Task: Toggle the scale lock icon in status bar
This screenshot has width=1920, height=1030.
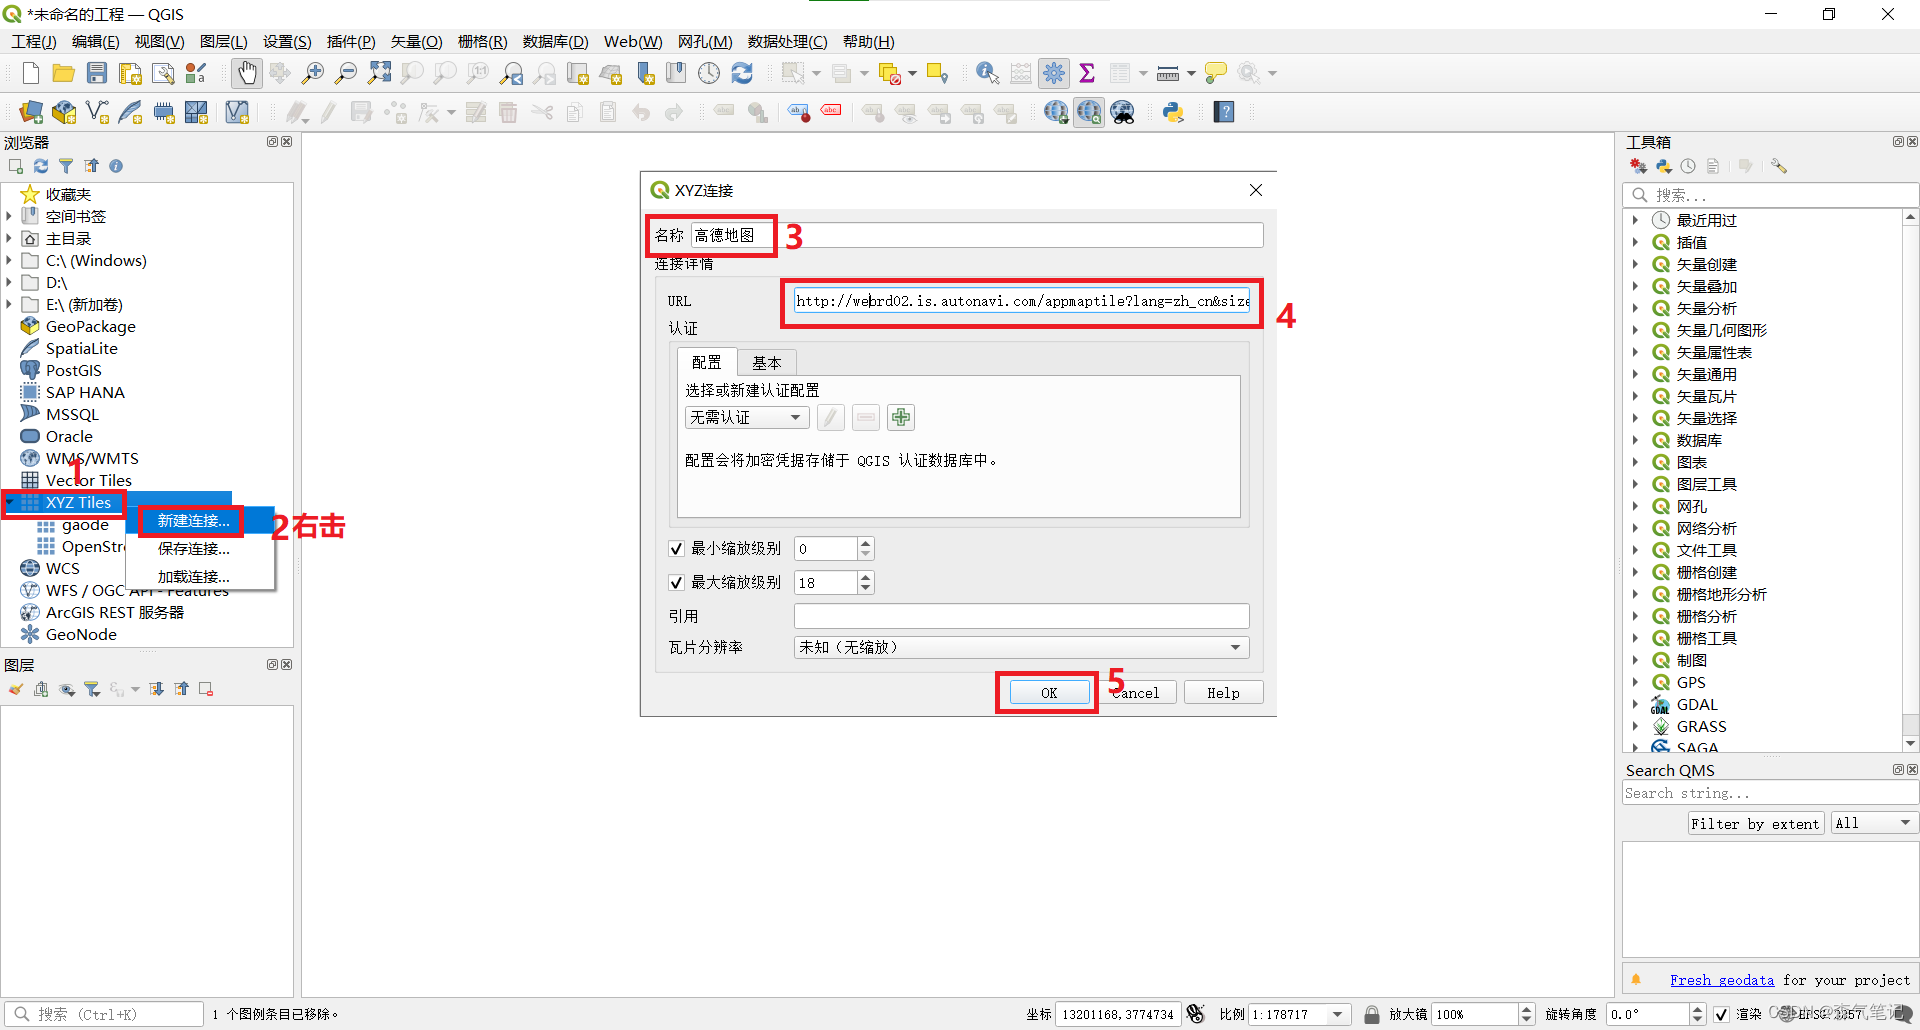Action: [1372, 1014]
